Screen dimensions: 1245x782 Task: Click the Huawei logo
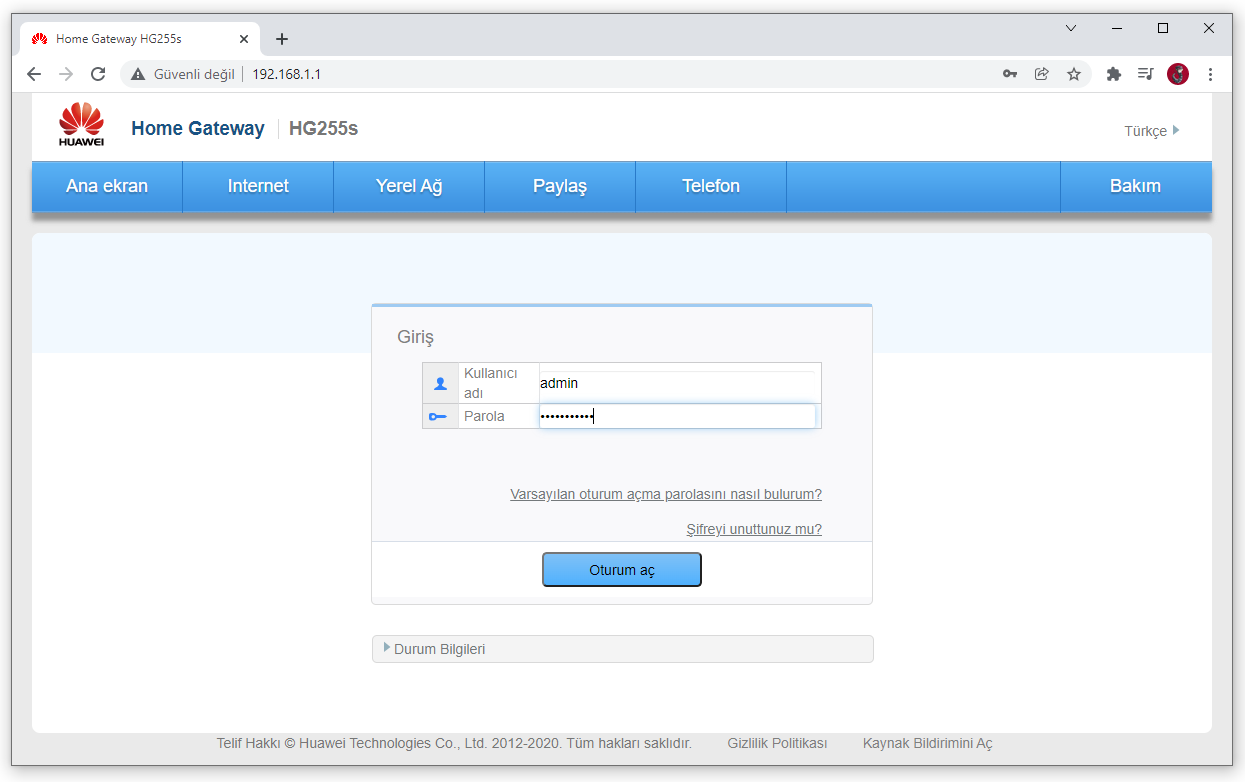click(81, 126)
